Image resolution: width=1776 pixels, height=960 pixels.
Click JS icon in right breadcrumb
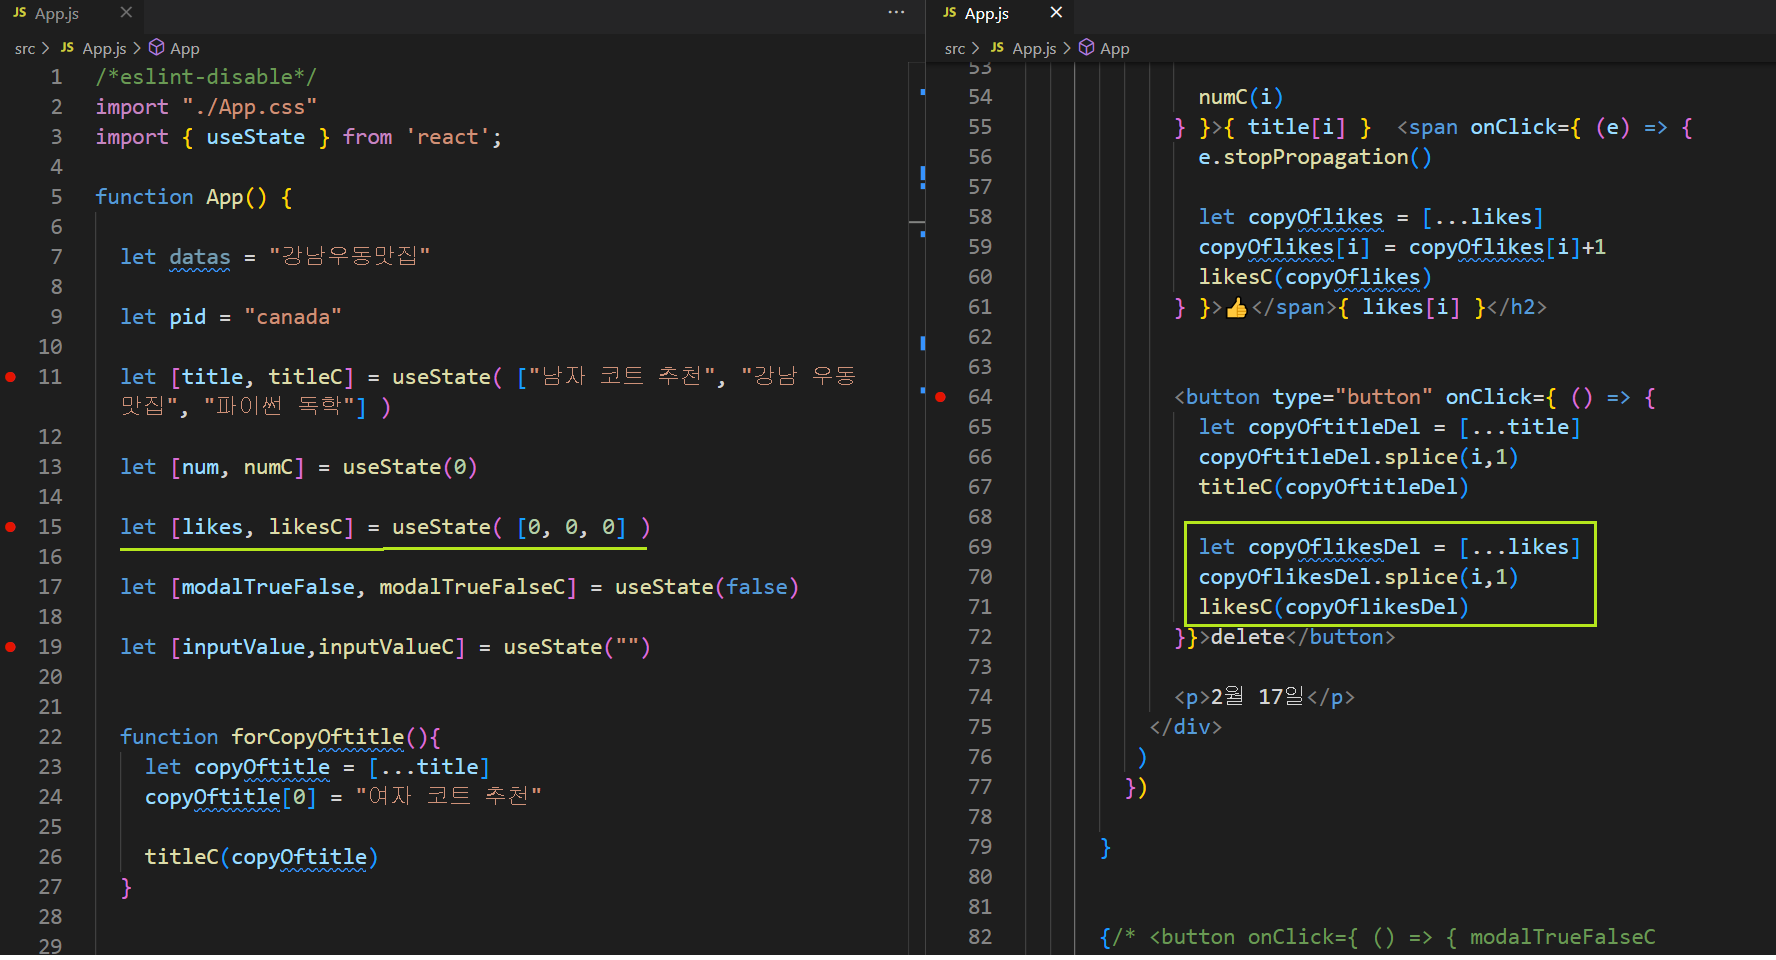click(x=997, y=48)
